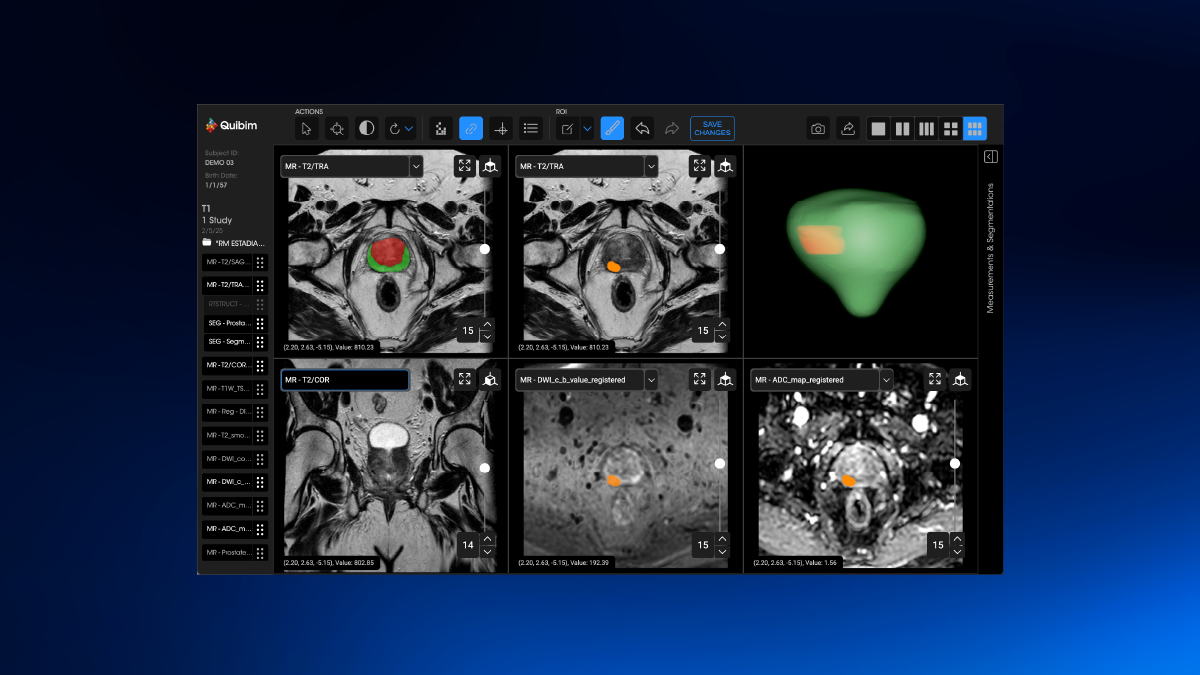Expand the ROI edit dropdown arrow

587,128
